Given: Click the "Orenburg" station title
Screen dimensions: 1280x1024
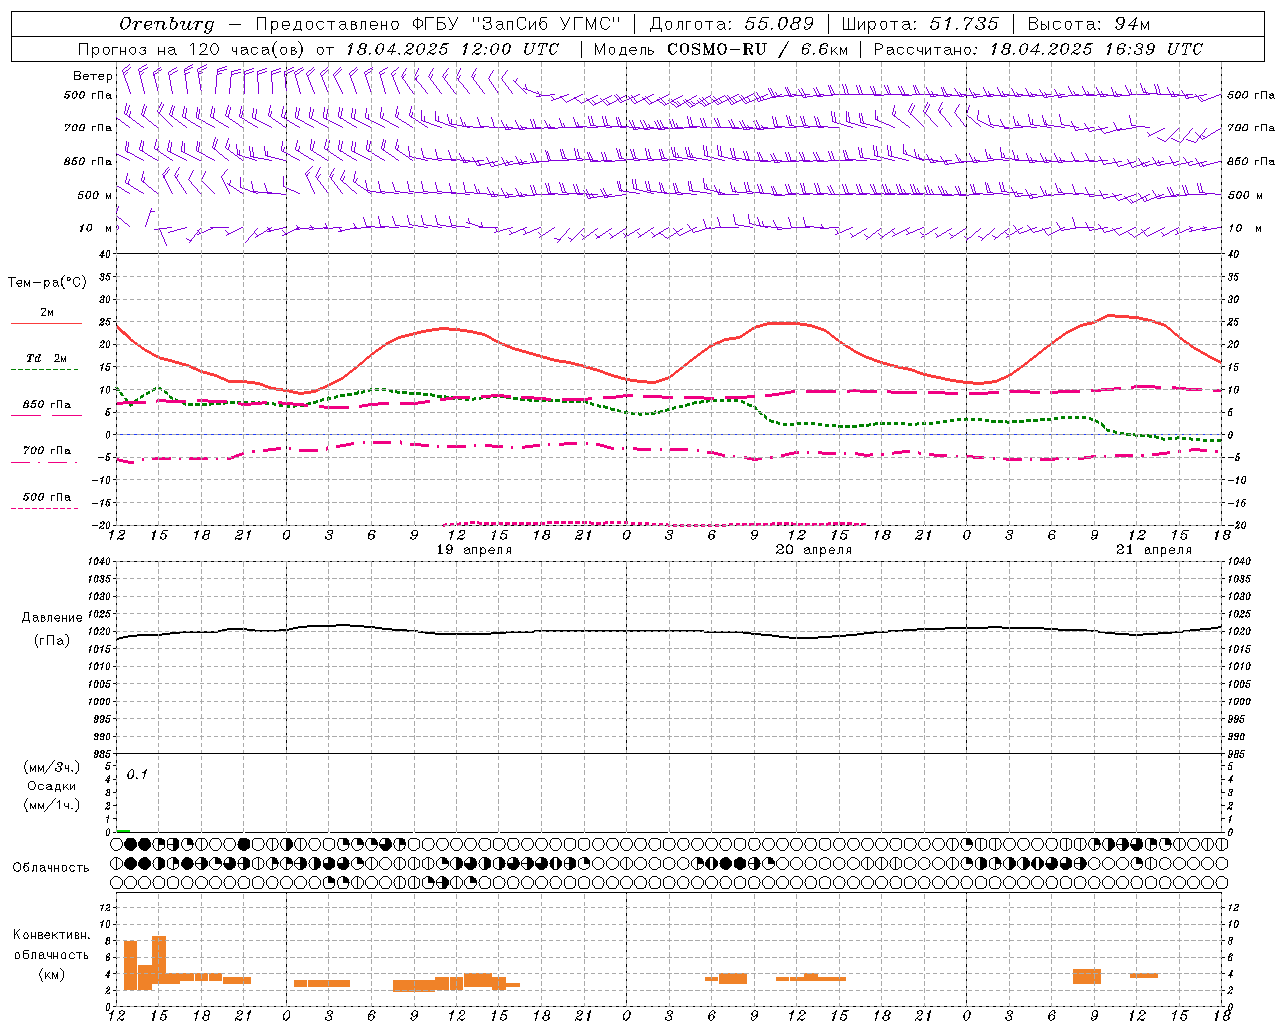Looking at the screenshot, I should click(166, 24).
